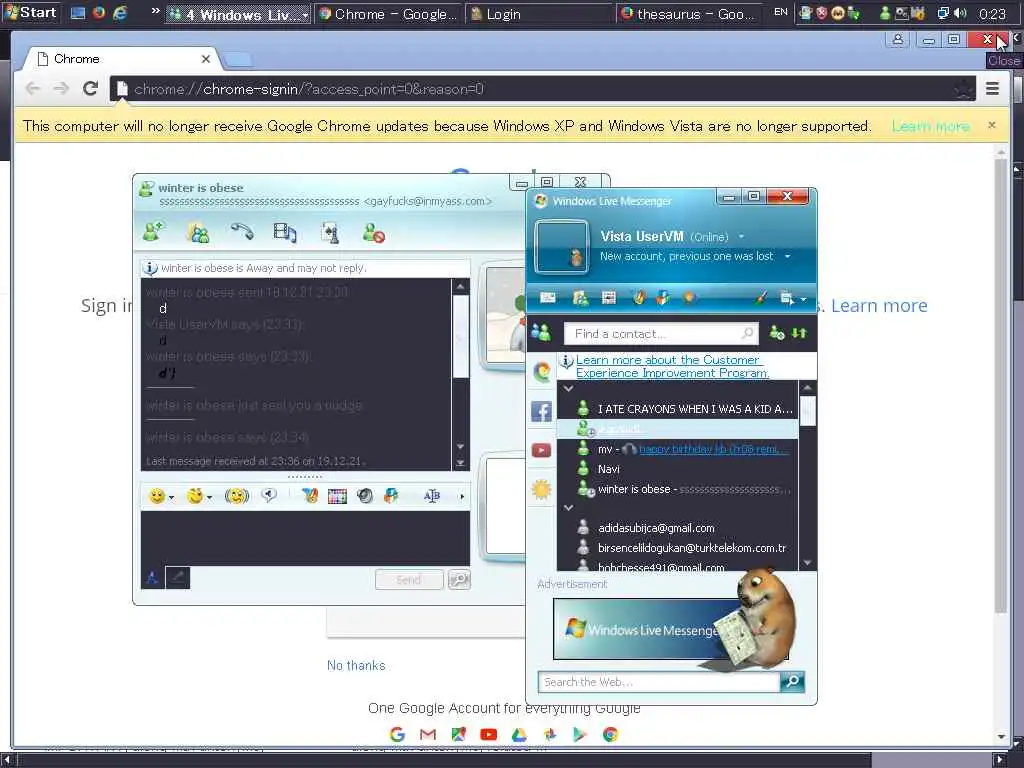Switch to text typing mode
The height and width of the screenshot is (768, 1024).
(x=152, y=577)
